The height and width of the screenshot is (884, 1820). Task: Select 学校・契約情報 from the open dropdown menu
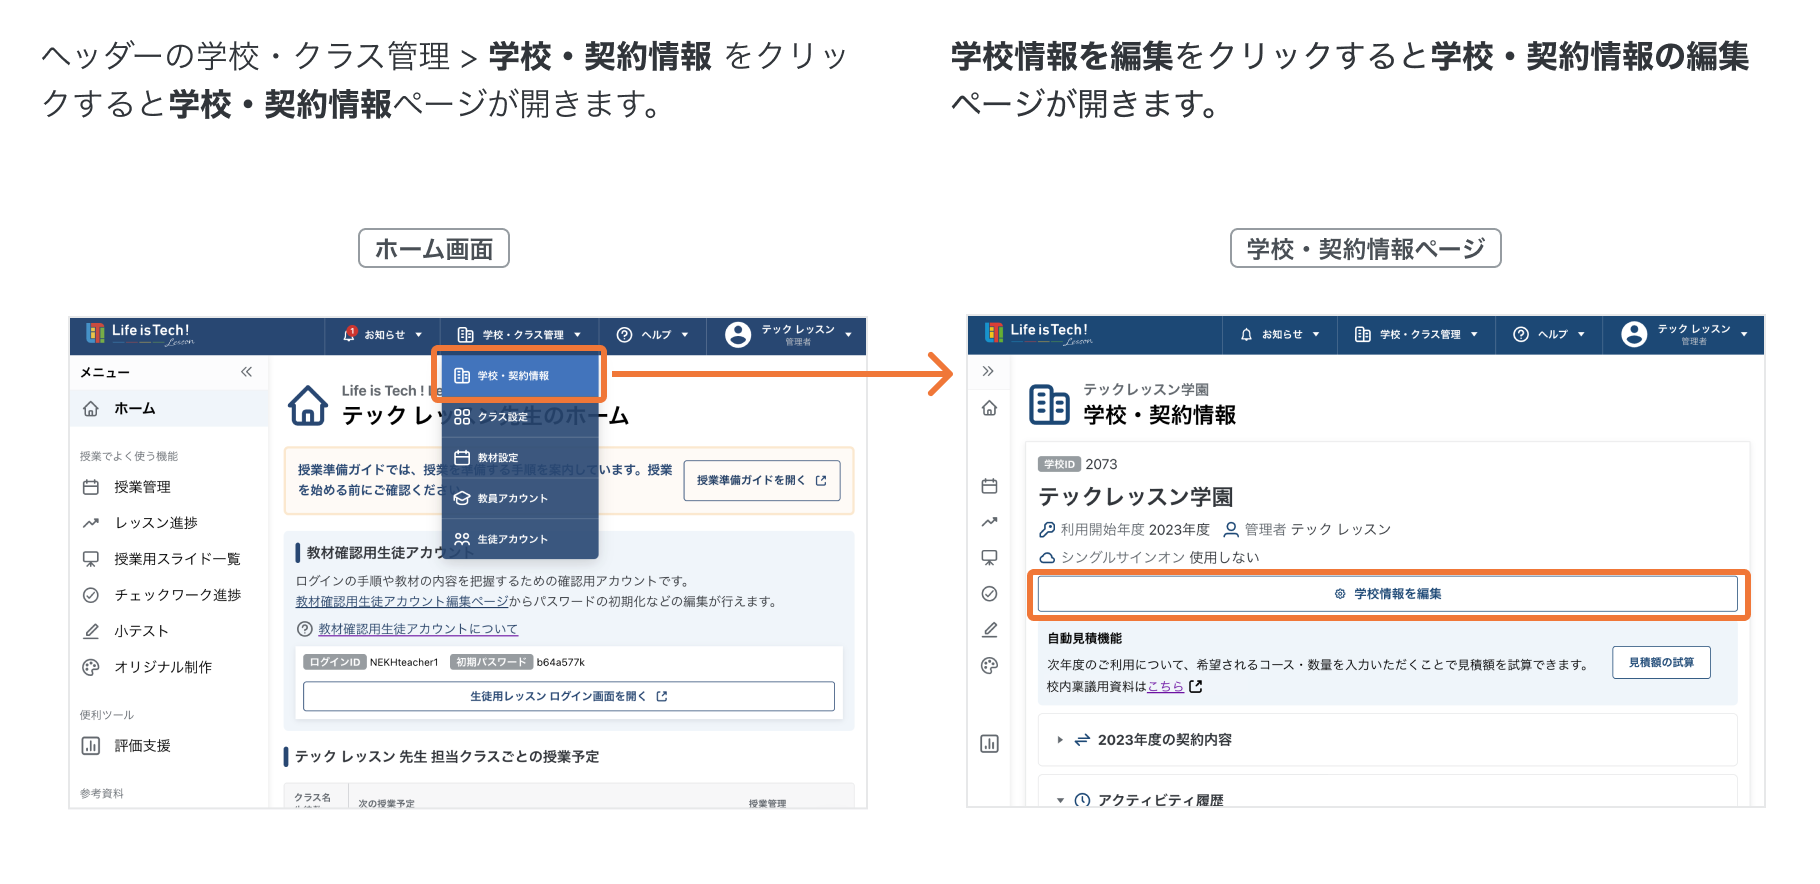(x=519, y=376)
